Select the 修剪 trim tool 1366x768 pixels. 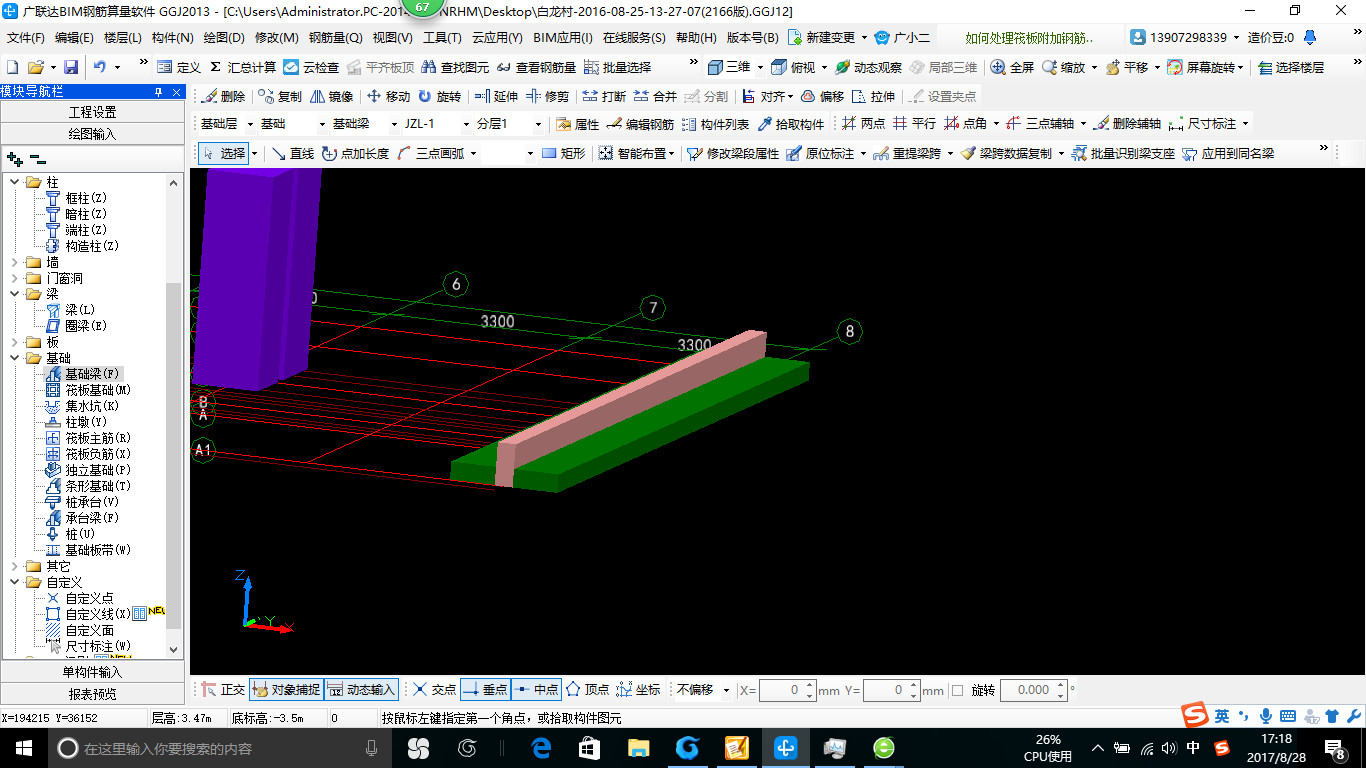547,97
